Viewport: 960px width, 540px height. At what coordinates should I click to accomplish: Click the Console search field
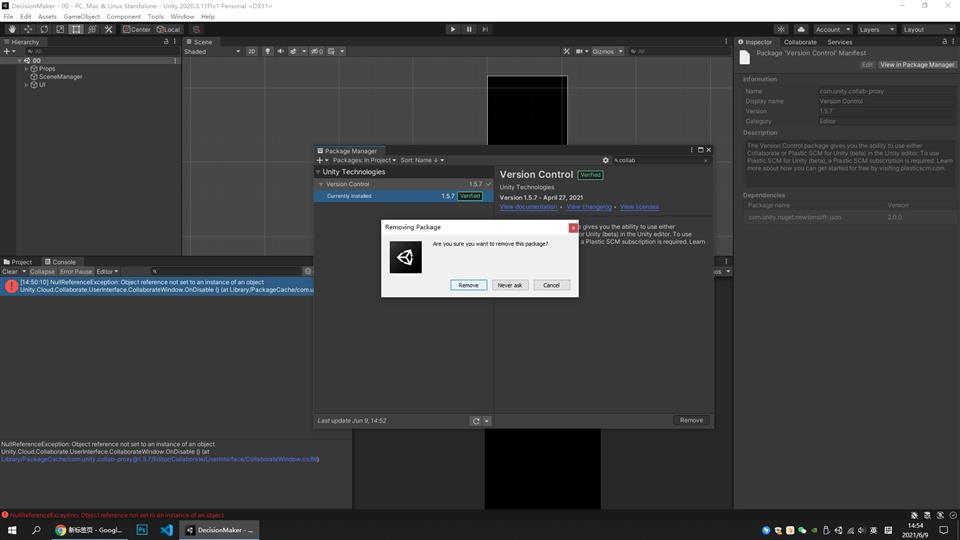tap(225, 272)
